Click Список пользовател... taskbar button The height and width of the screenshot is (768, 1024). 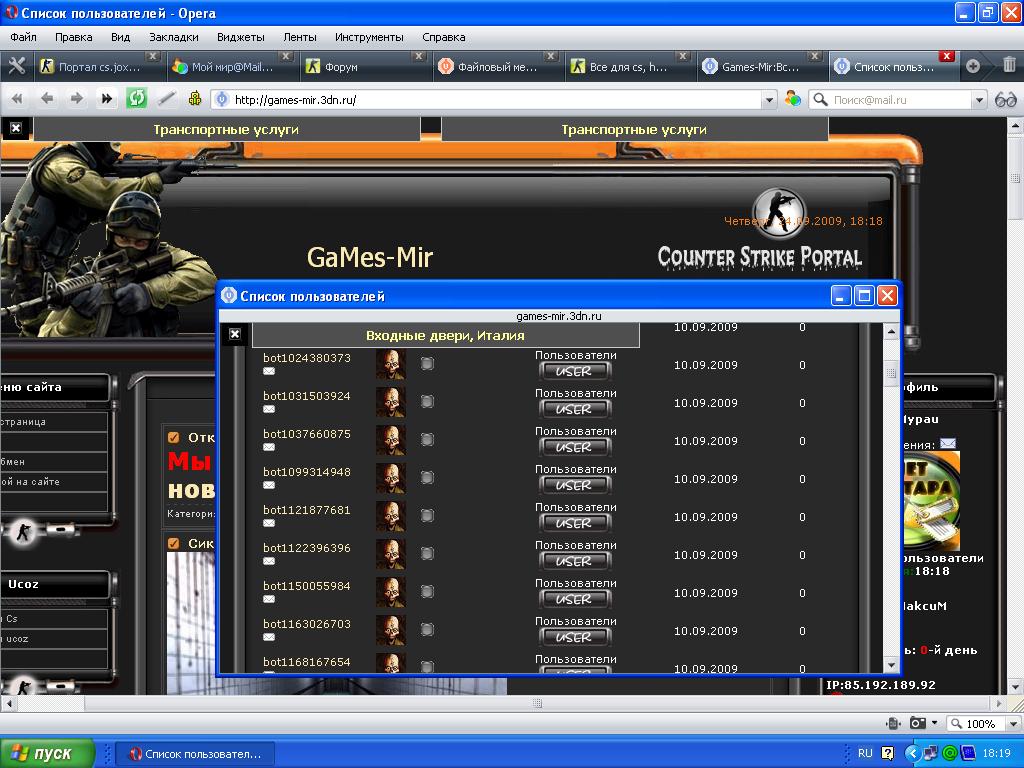[195, 754]
